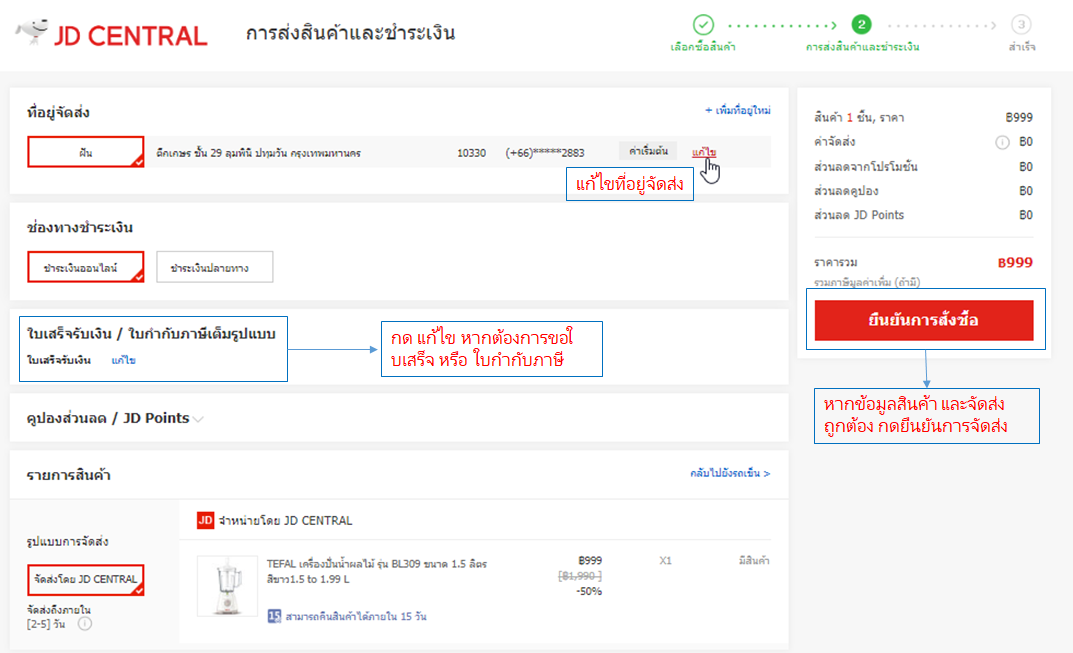Open the TEFAL blender product name link

(x=376, y=571)
